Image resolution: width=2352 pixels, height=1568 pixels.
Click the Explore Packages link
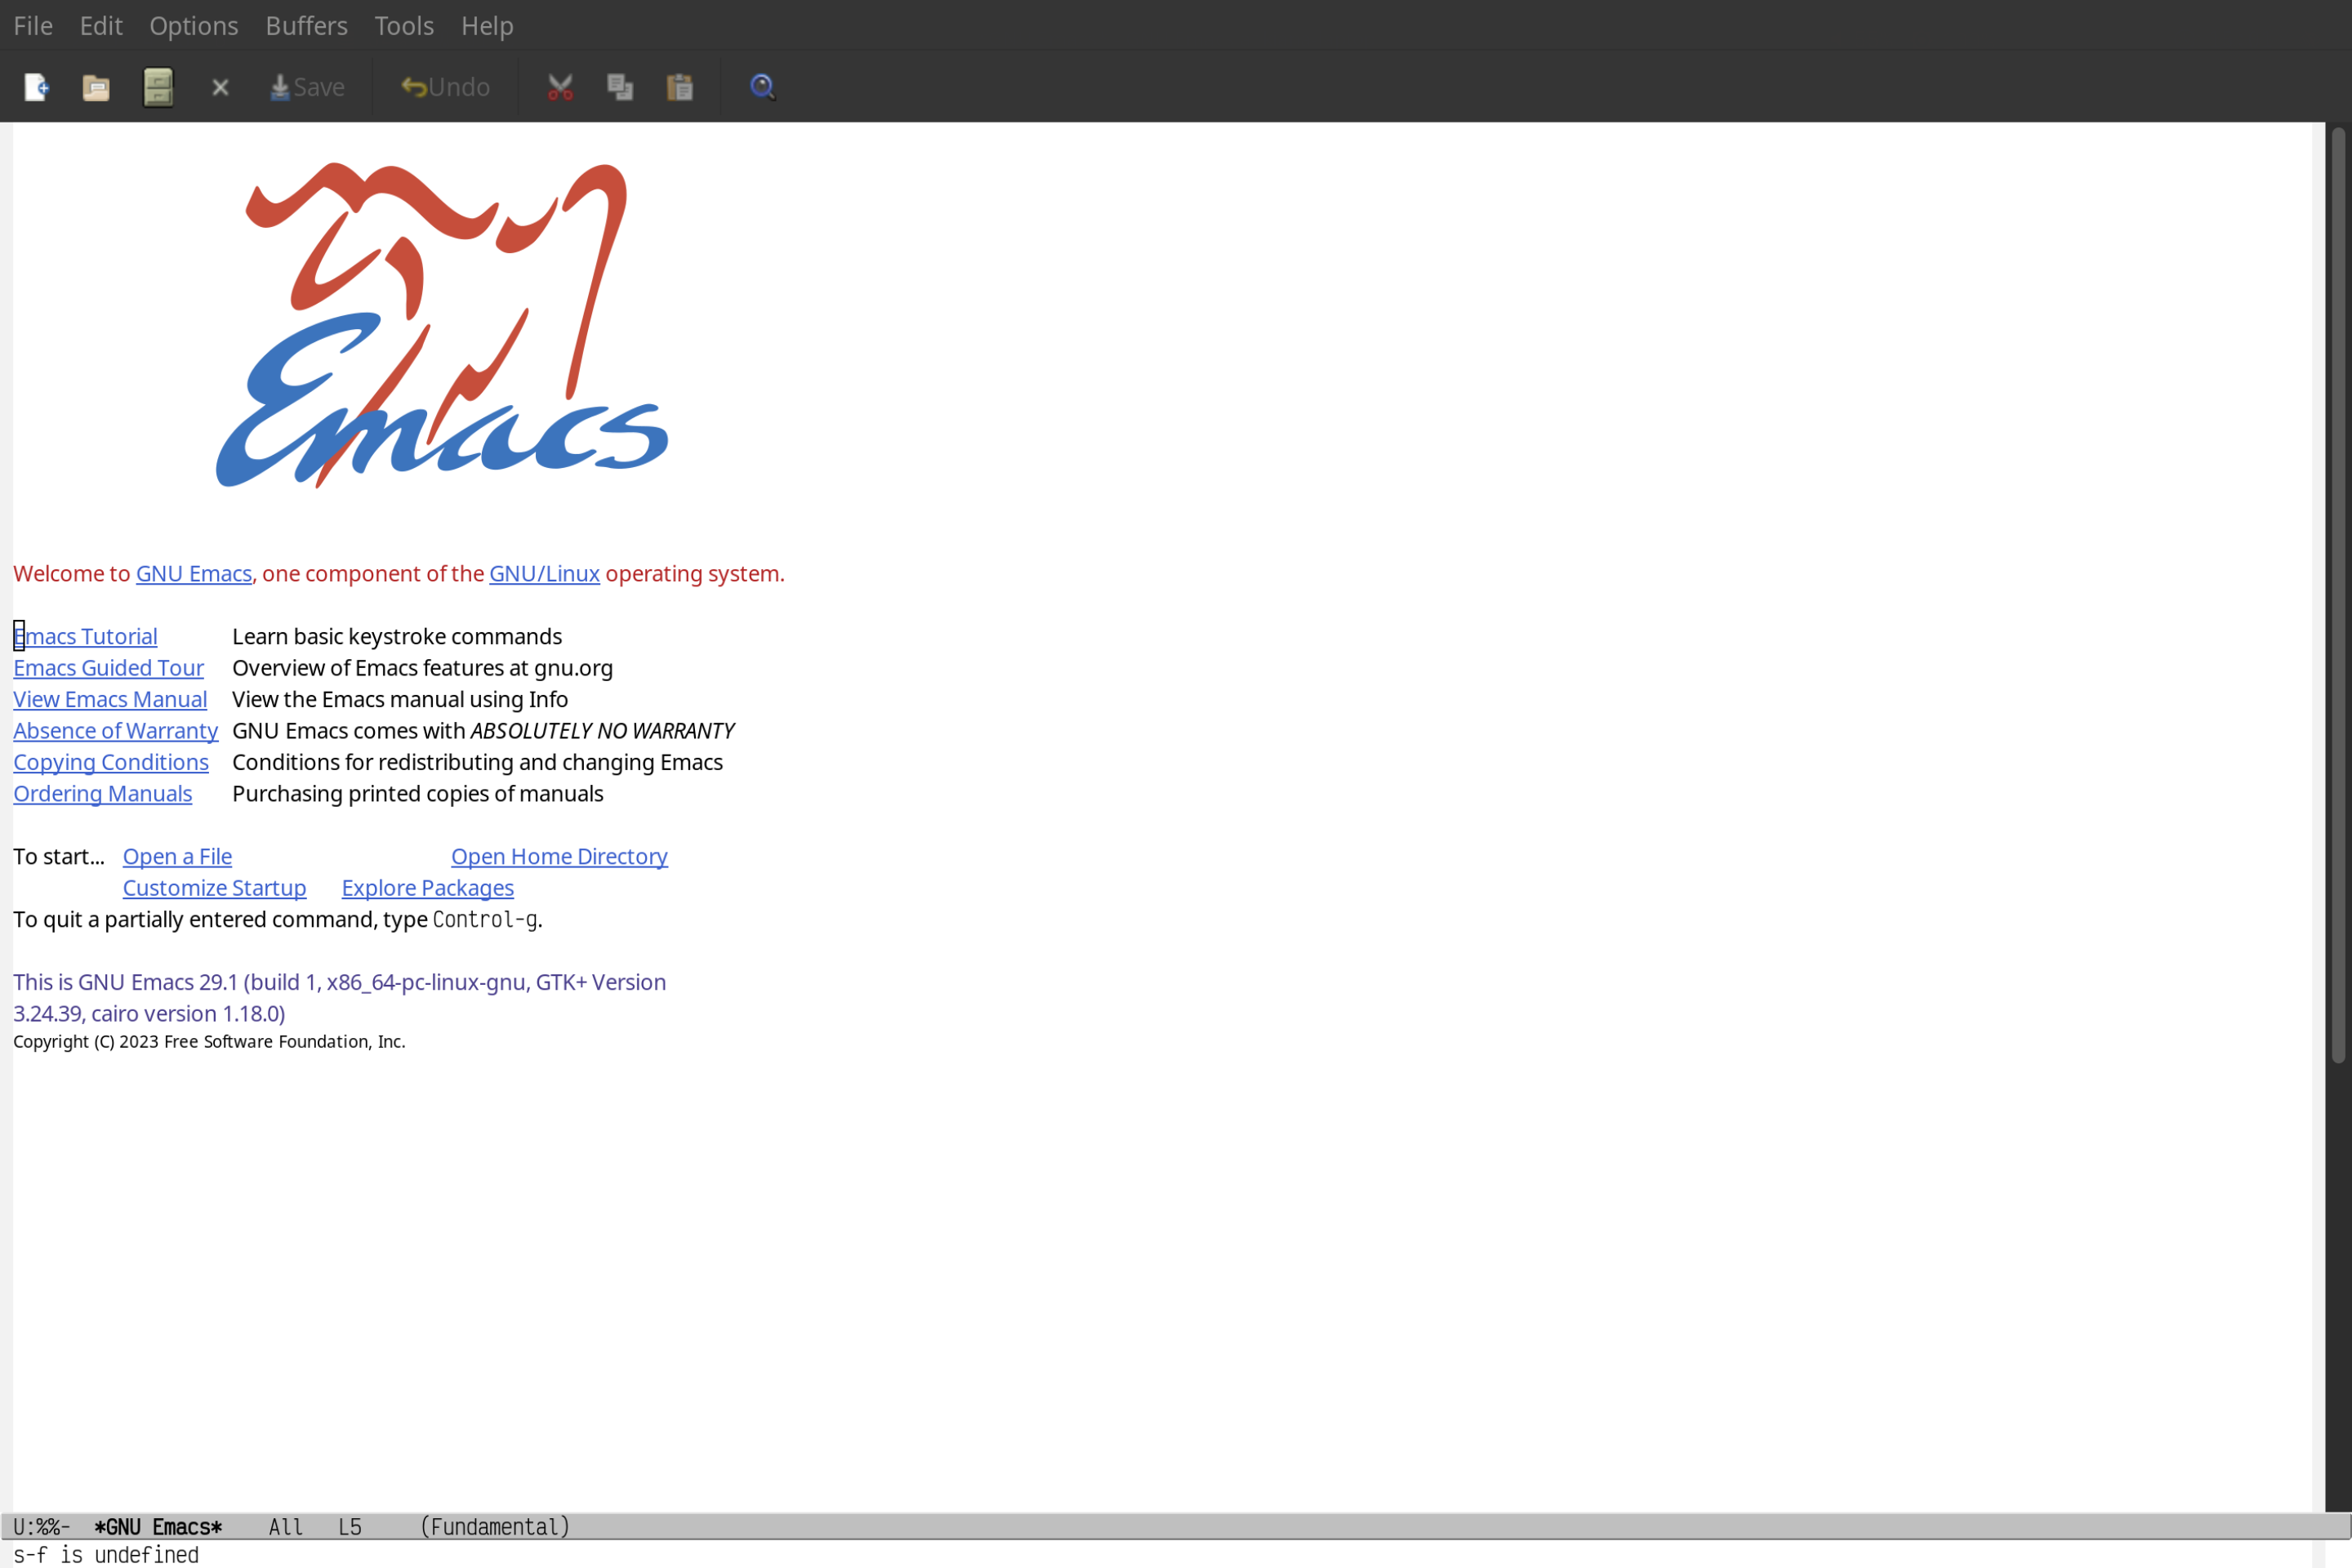click(427, 887)
